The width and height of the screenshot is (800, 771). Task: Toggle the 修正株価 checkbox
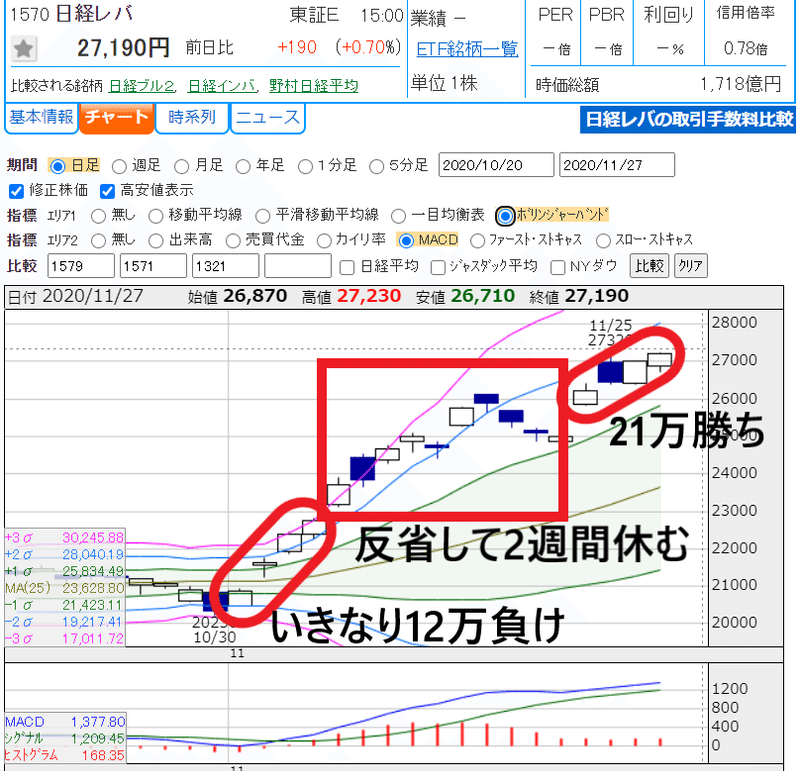(16, 191)
